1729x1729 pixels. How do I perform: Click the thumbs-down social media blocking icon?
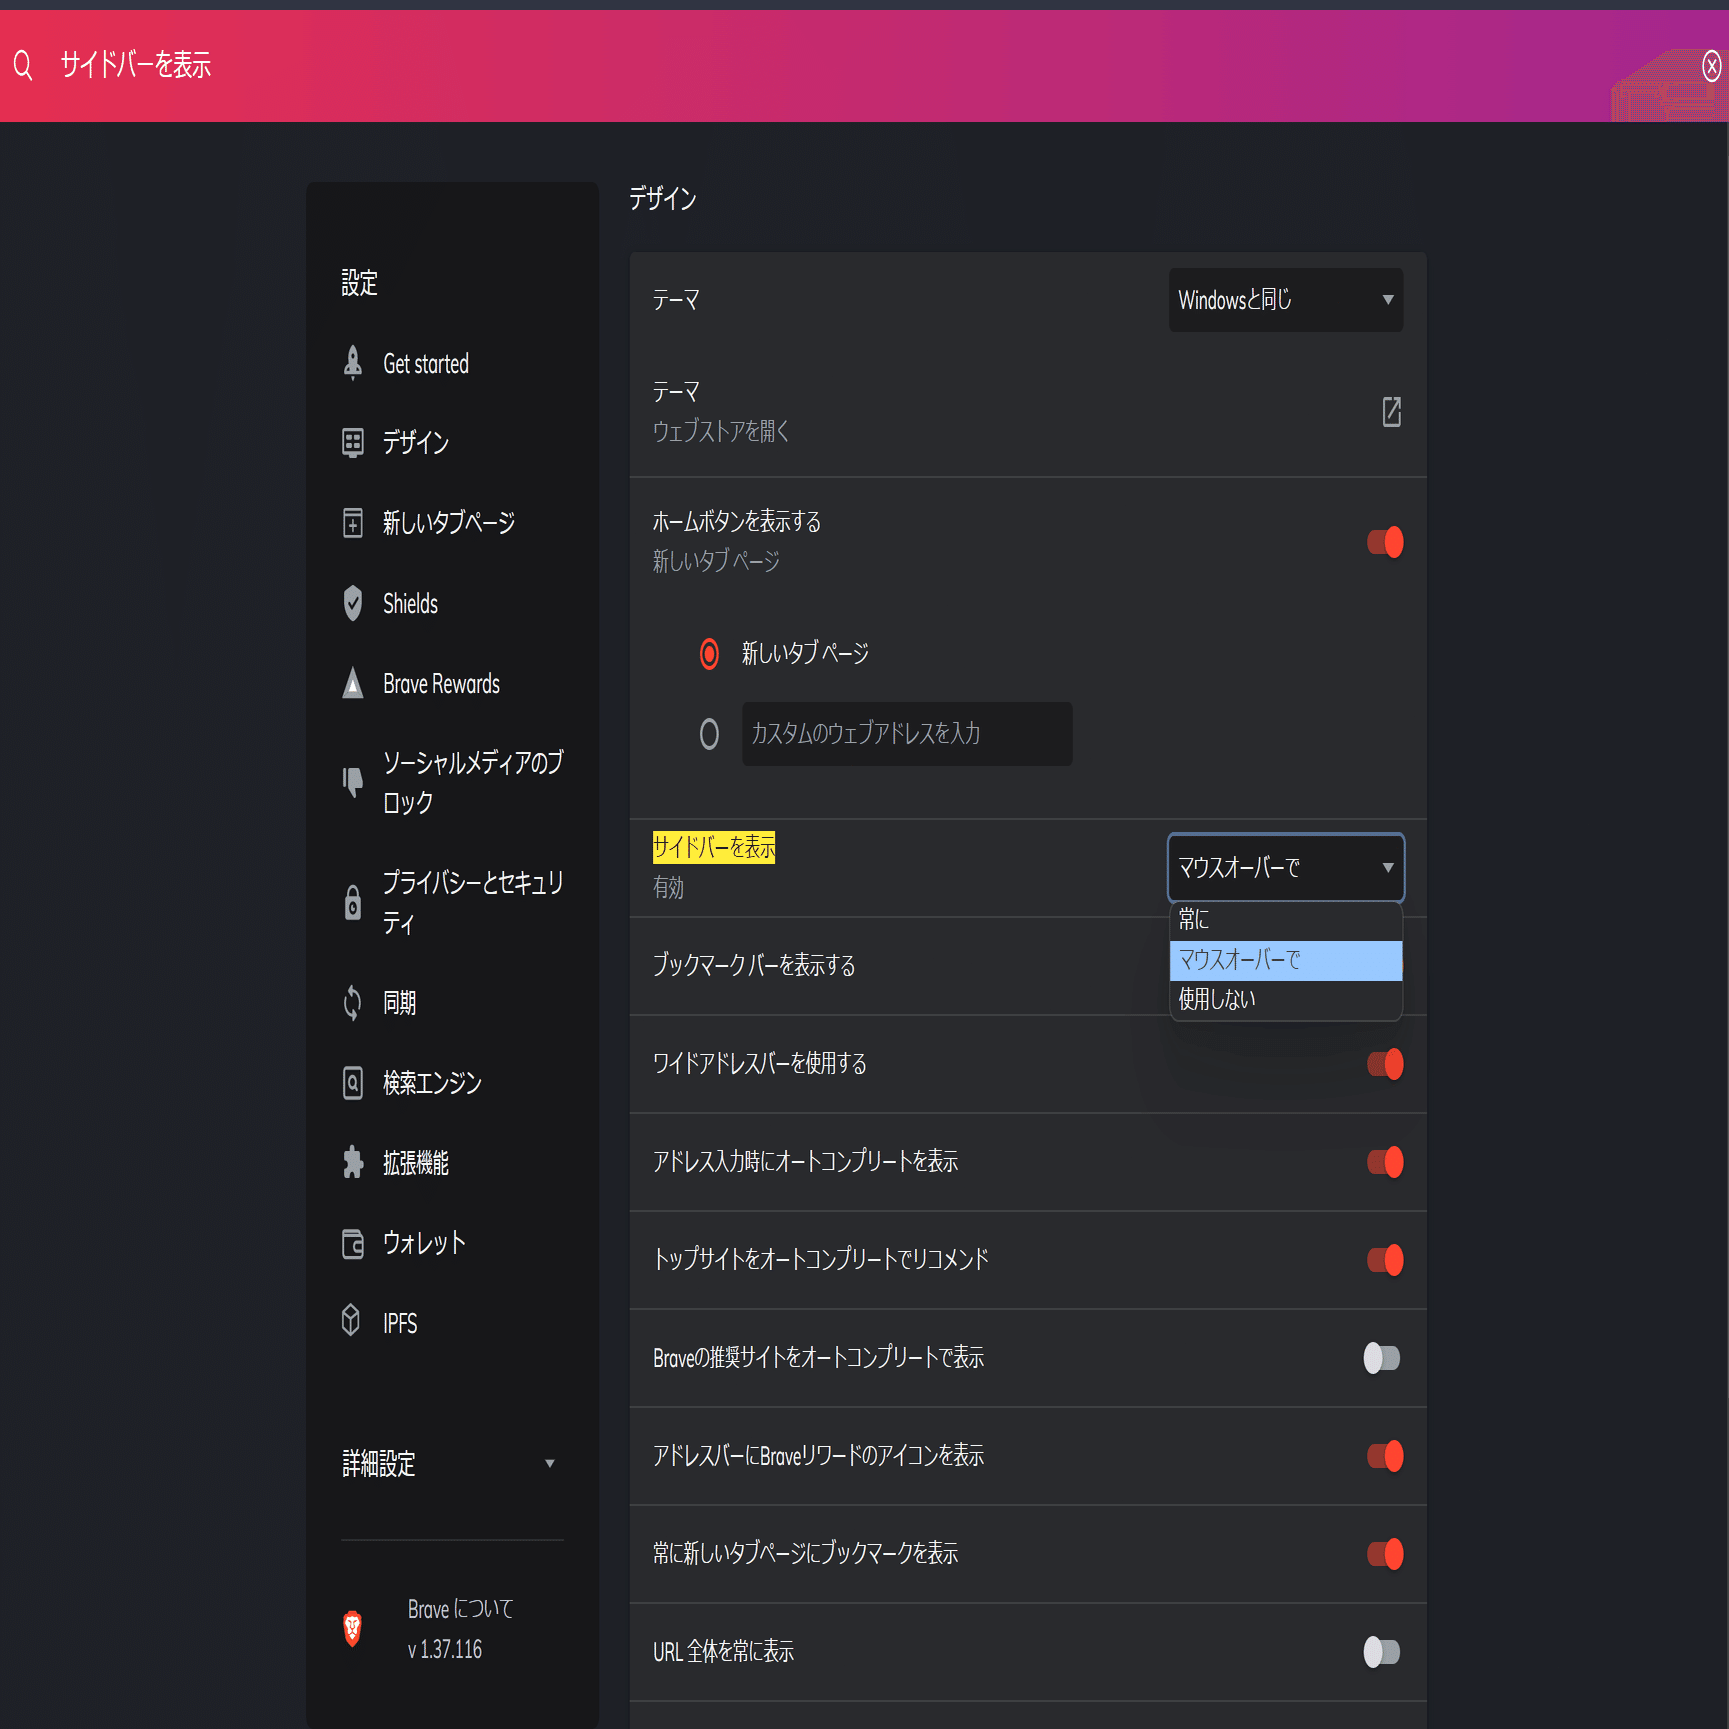[353, 782]
